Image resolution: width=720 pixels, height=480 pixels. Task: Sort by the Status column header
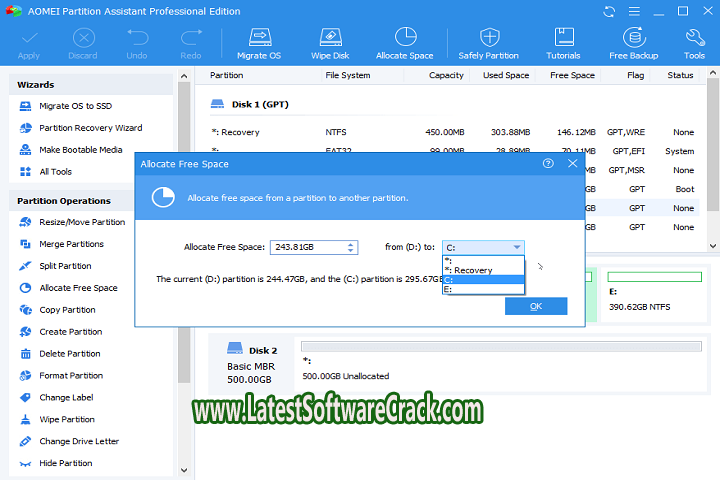pos(681,75)
